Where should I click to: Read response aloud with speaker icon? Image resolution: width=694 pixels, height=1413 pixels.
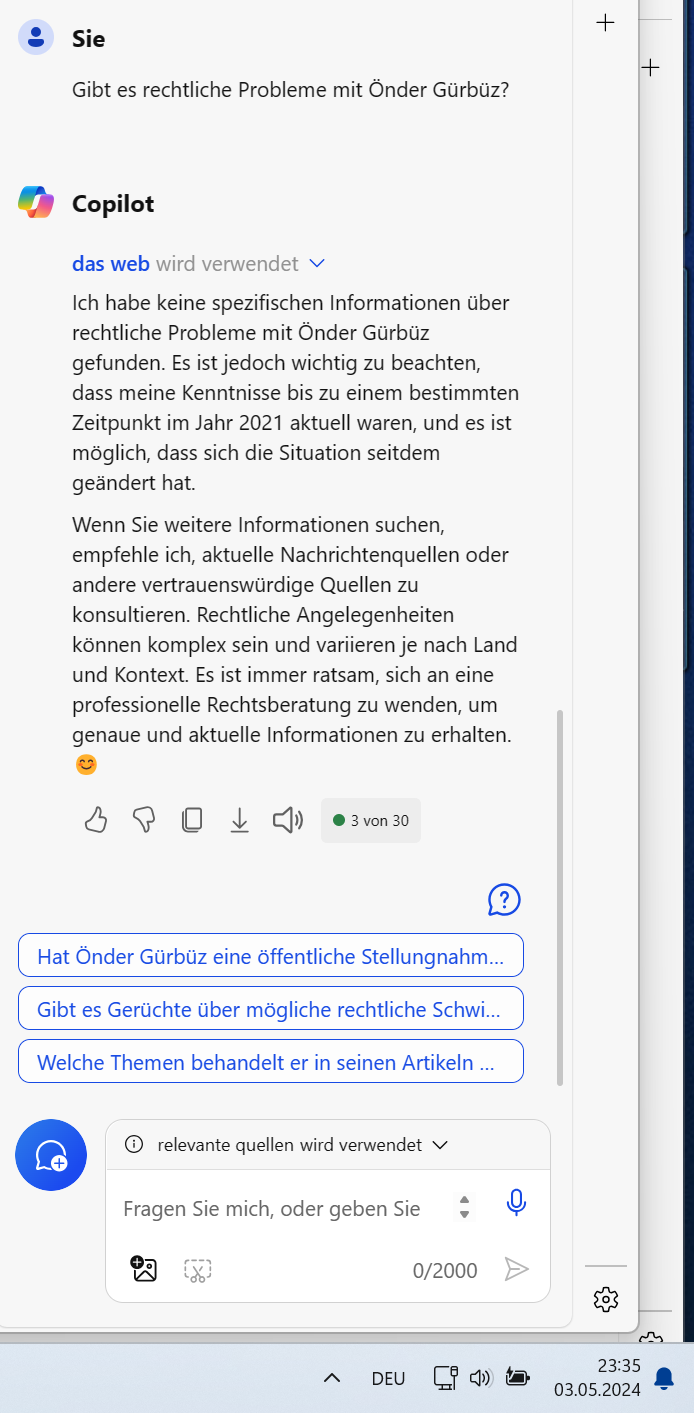(x=288, y=821)
